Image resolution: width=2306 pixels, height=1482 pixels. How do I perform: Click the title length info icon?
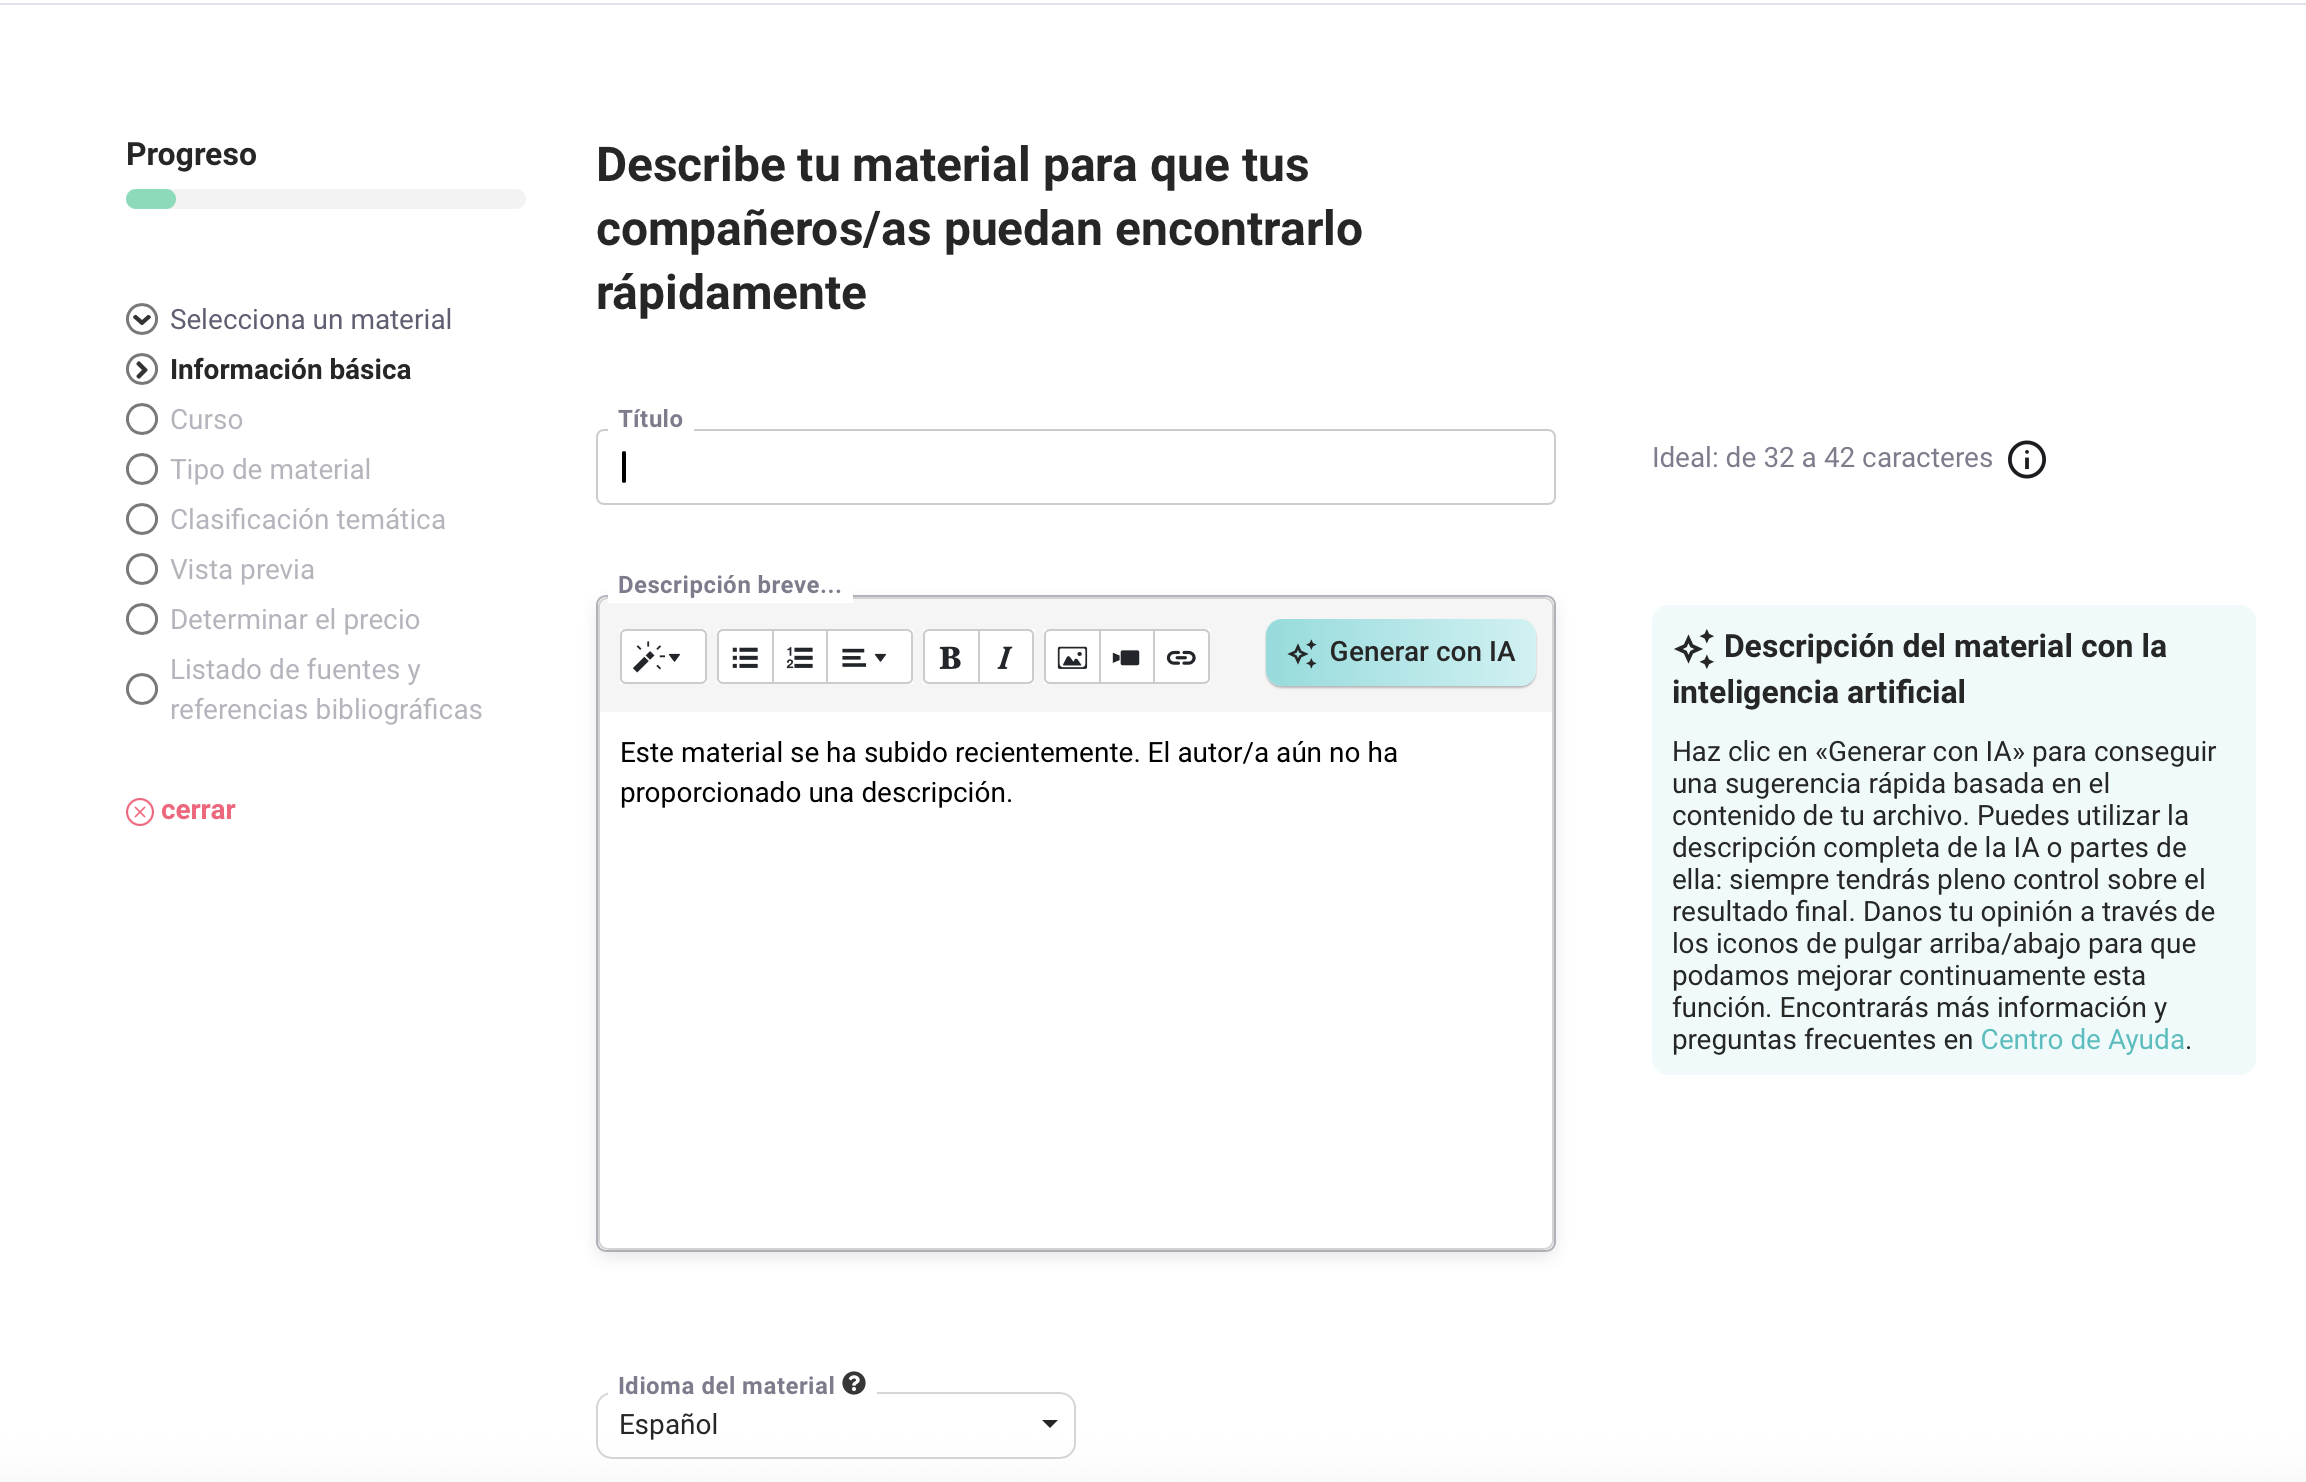[2026, 459]
